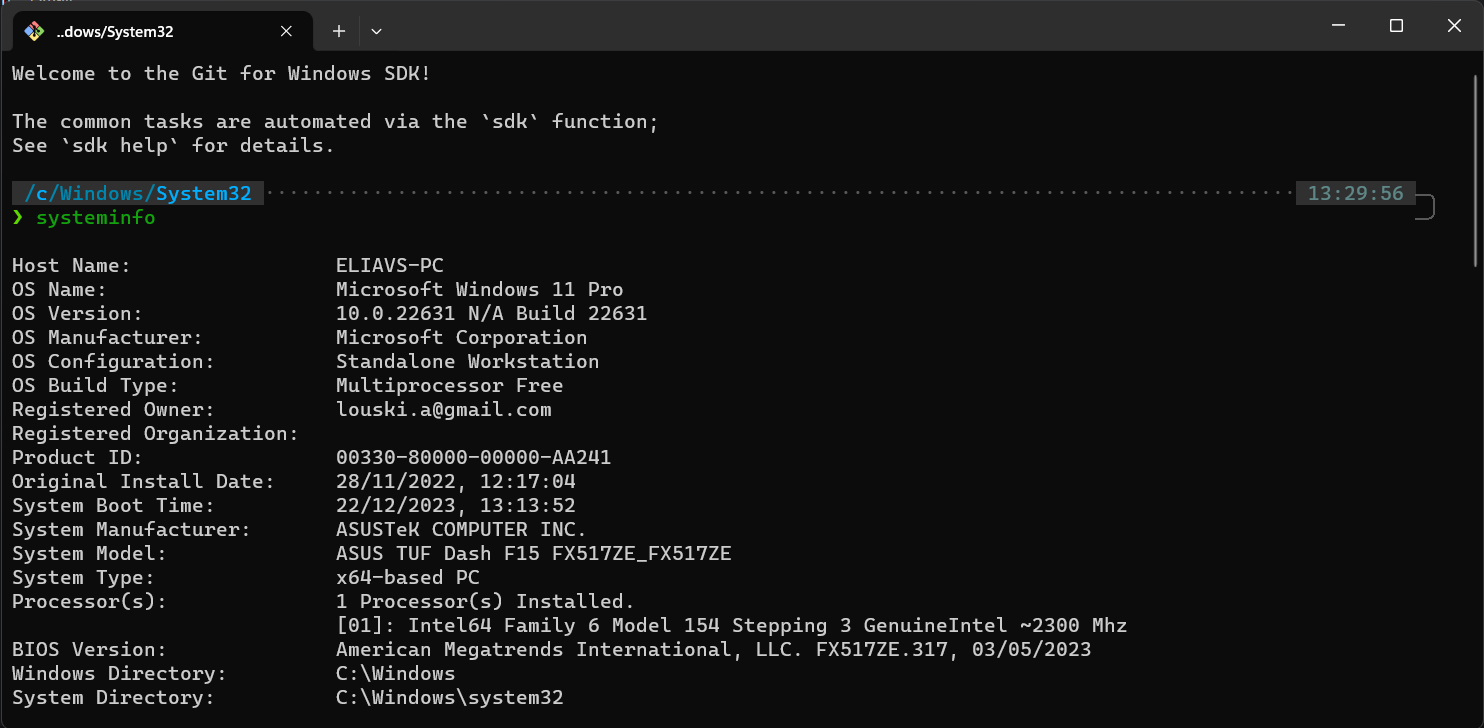Click Product ID 00330-80000-00000-AA241
The image size is (1484, 728).
(x=474, y=457)
